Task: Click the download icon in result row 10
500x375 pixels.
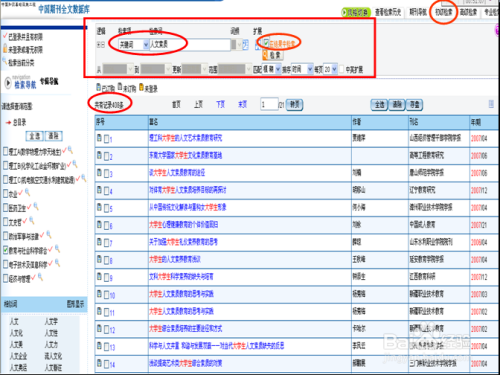Action: click(x=99, y=294)
